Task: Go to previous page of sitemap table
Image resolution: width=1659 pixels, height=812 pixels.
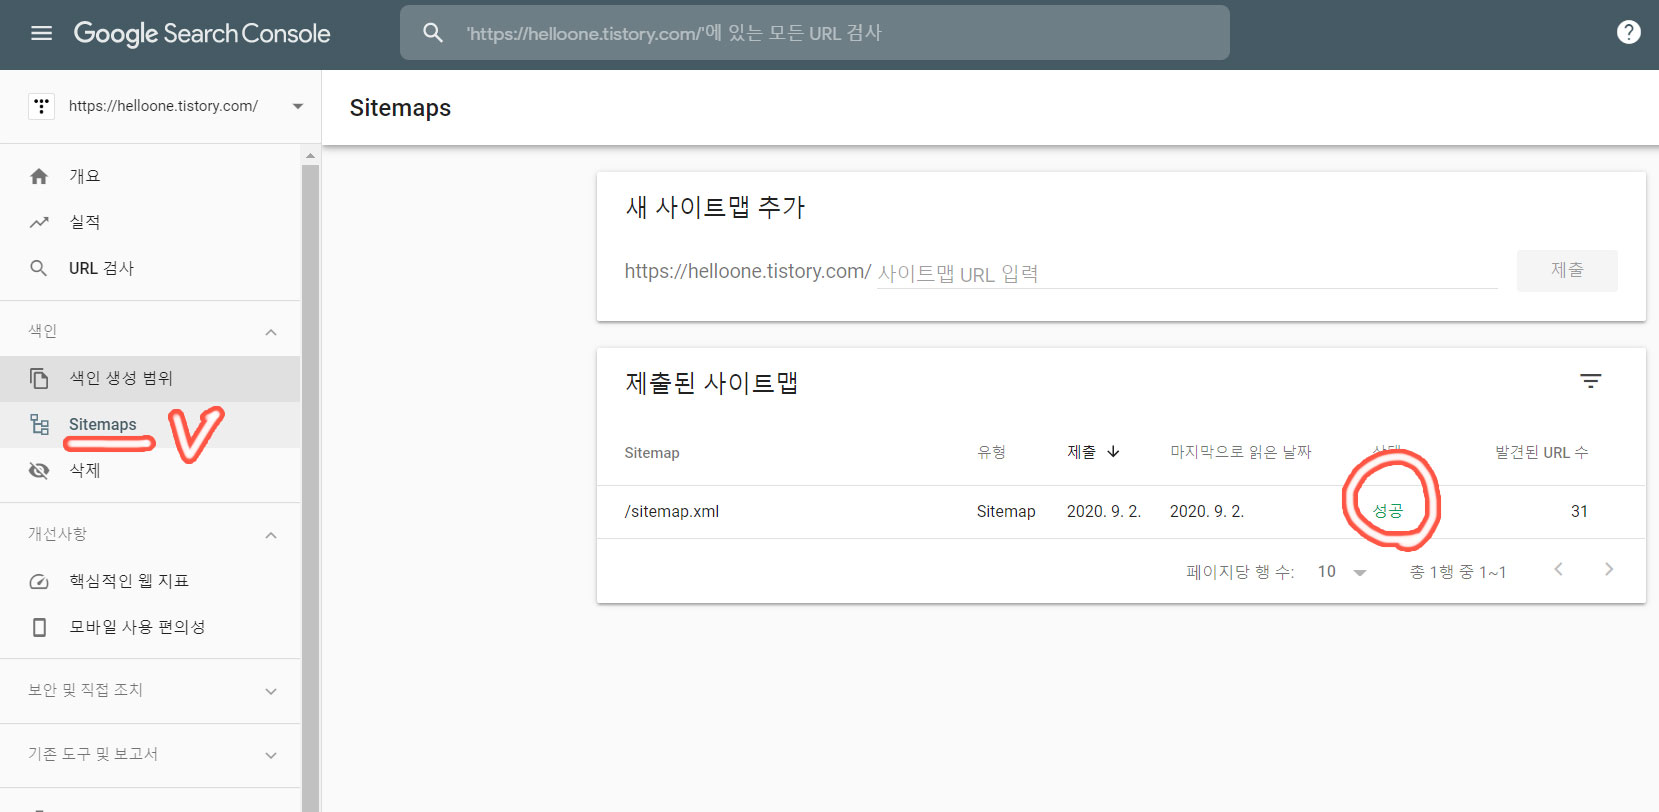Action: pyautogui.click(x=1558, y=569)
